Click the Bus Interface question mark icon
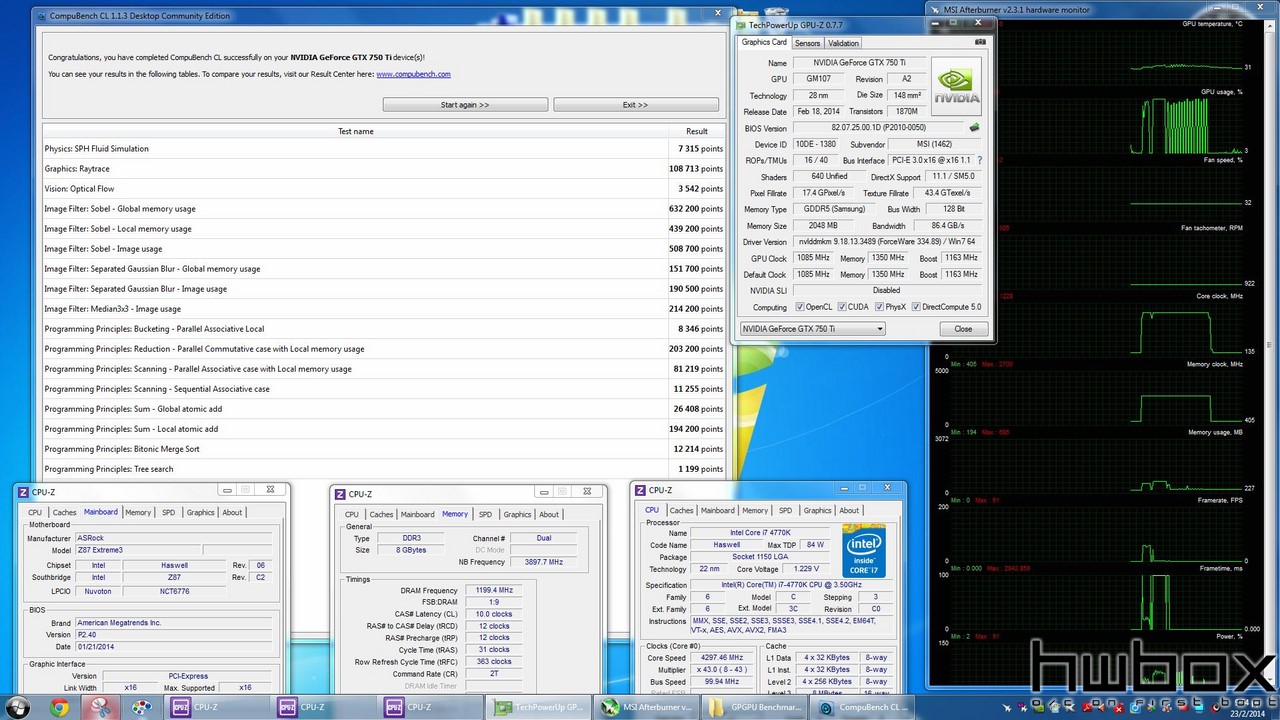1280x720 pixels. coord(979,160)
